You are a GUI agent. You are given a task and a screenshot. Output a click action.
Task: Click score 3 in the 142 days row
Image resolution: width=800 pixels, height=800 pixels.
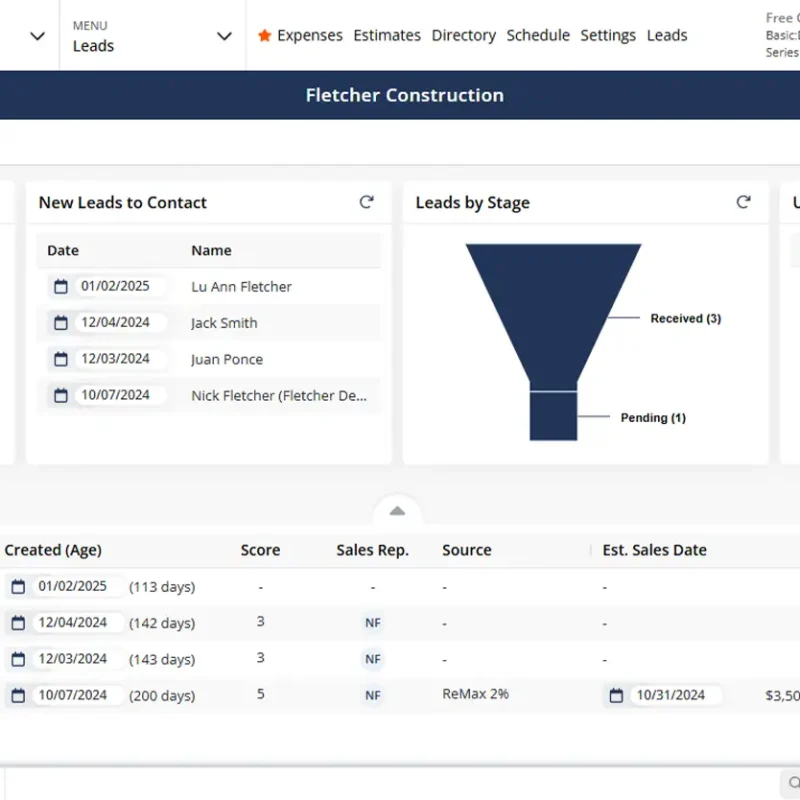tap(260, 621)
